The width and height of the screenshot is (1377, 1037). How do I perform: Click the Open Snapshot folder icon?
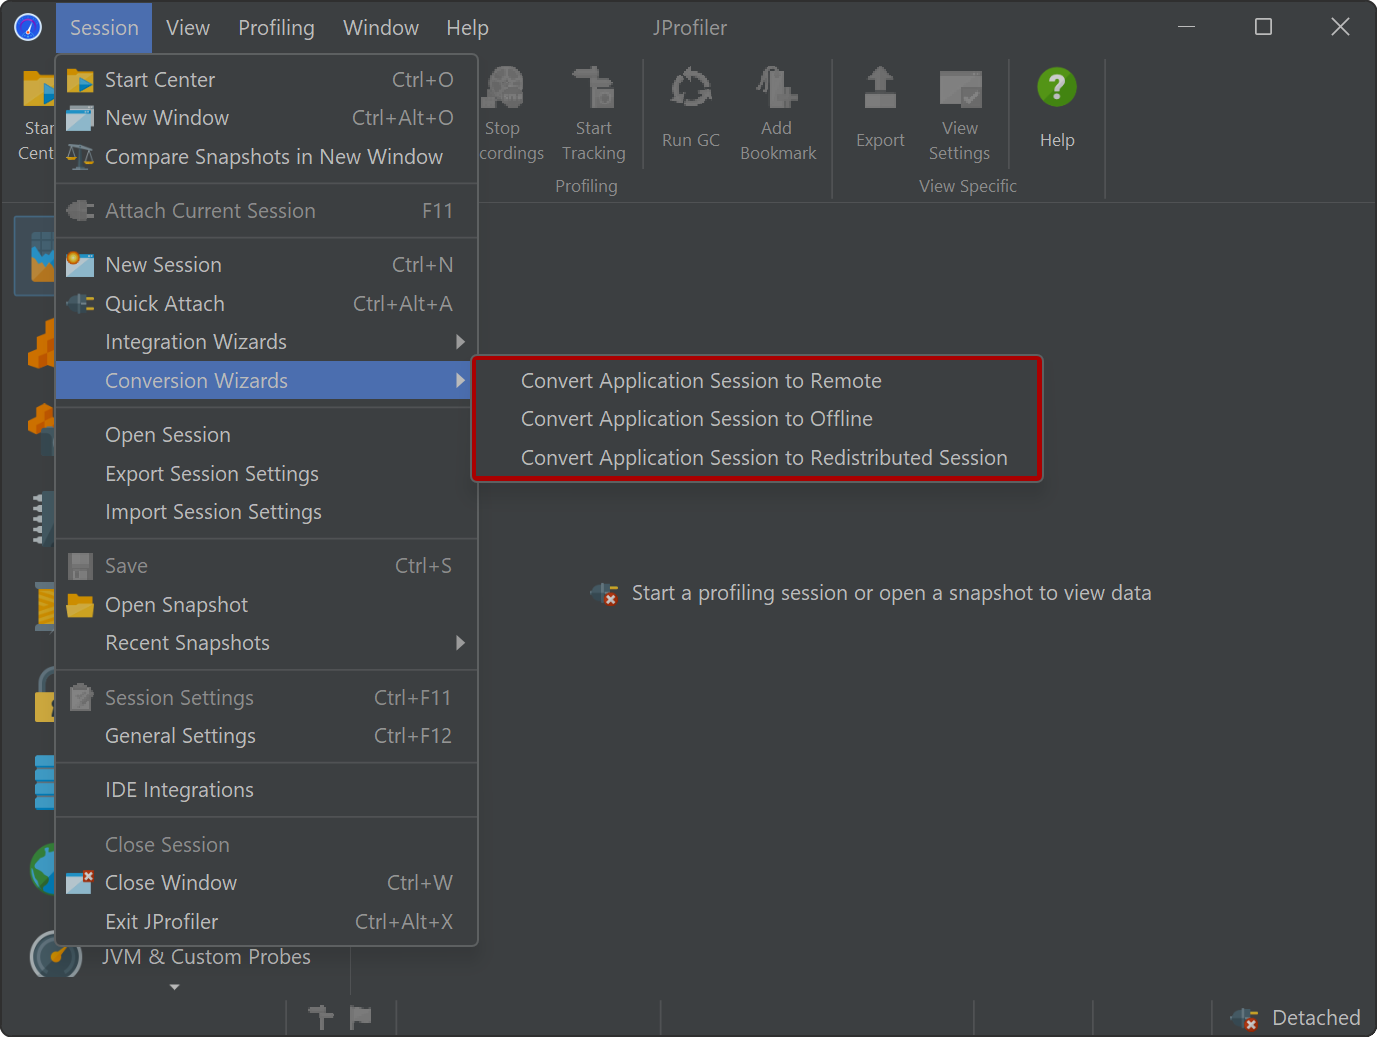pos(80,605)
